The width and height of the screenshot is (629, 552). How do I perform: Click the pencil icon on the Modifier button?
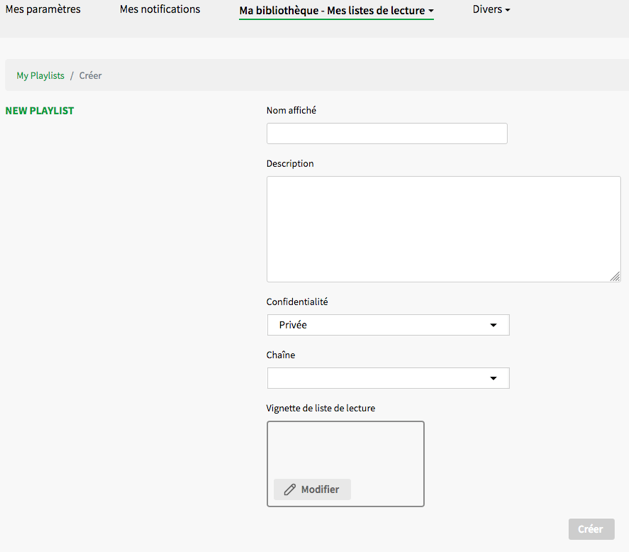click(x=290, y=490)
